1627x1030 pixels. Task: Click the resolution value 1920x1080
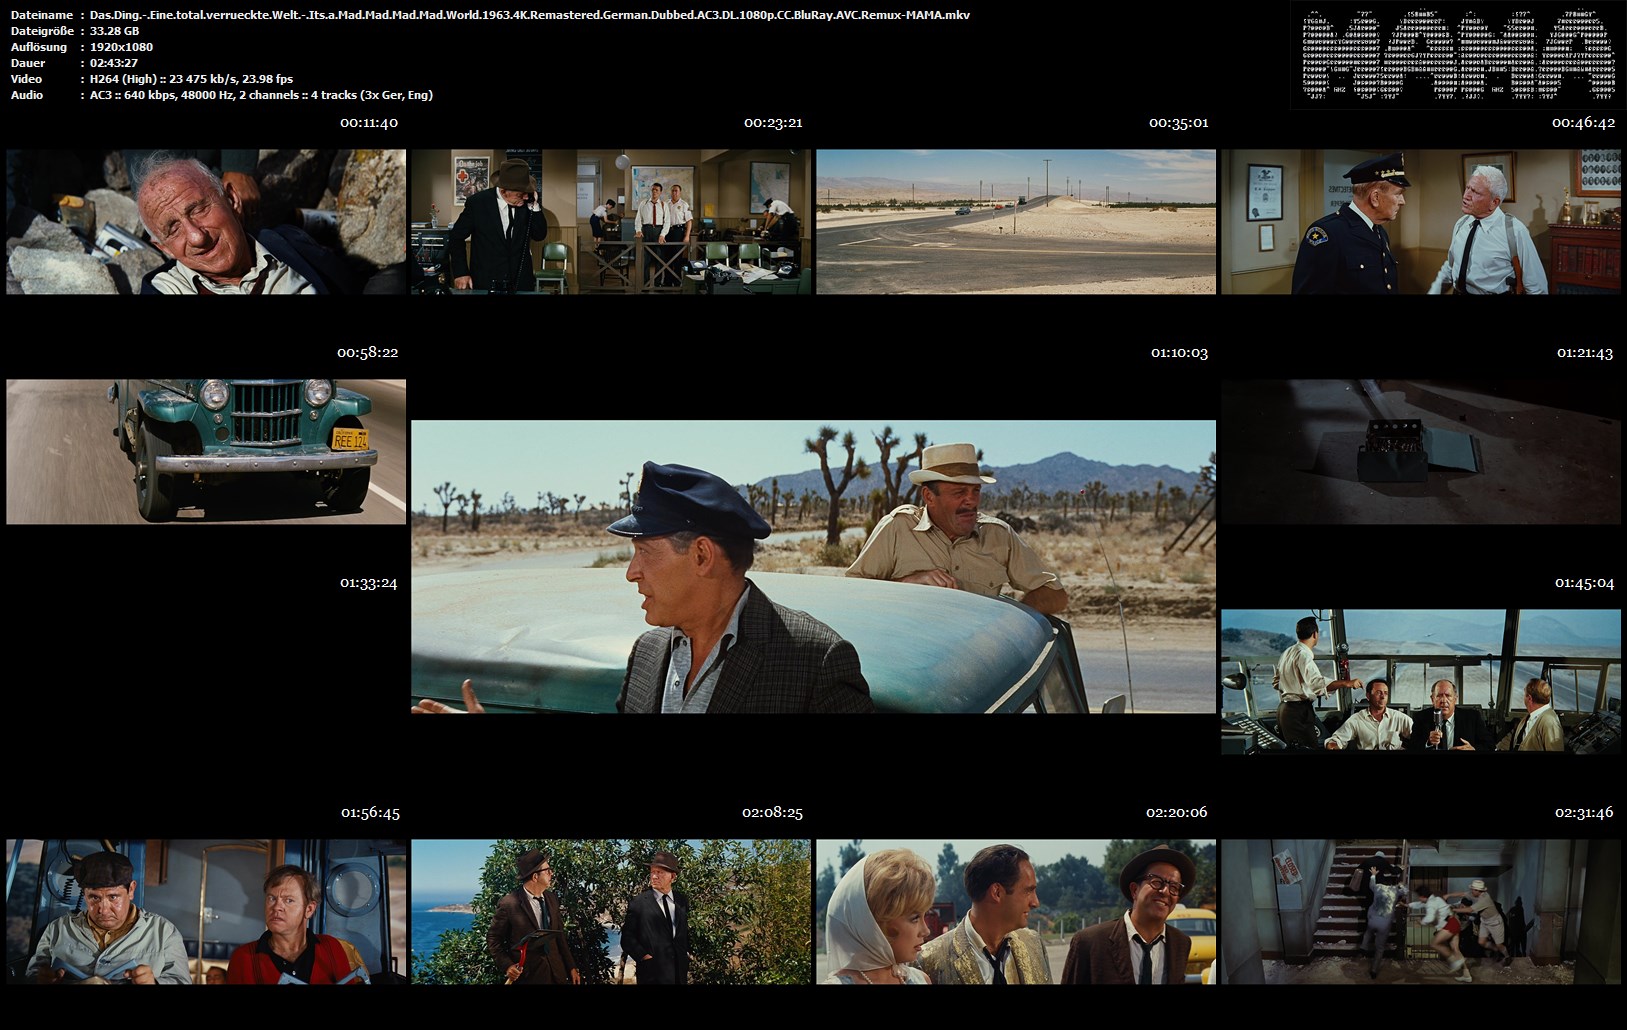click(x=121, y=47)
